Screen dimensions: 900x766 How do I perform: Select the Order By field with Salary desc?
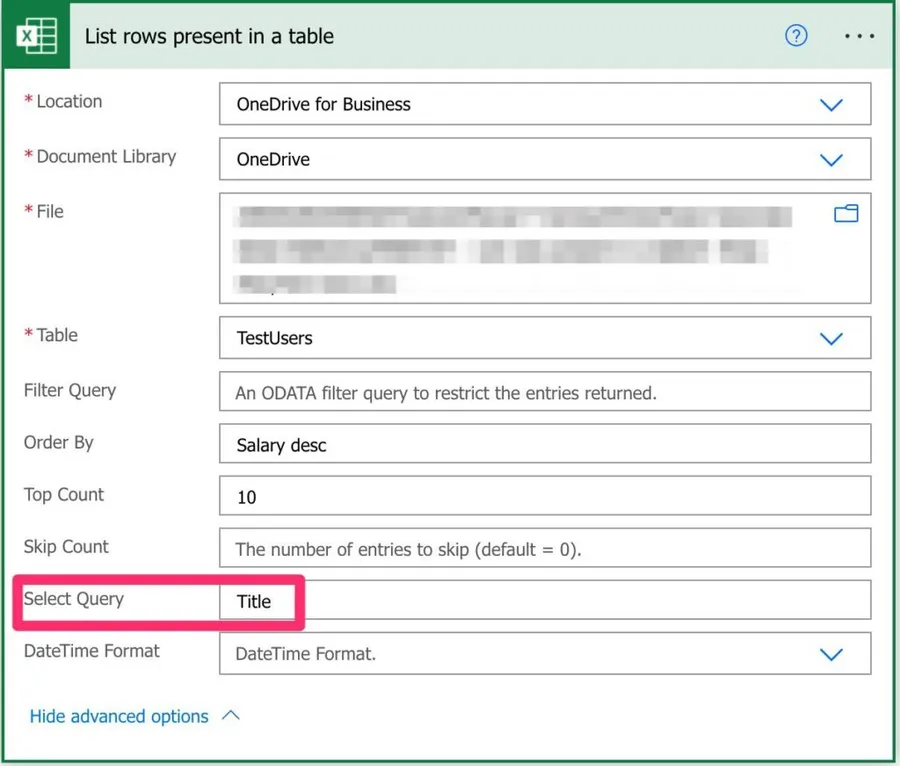[545, 445]
